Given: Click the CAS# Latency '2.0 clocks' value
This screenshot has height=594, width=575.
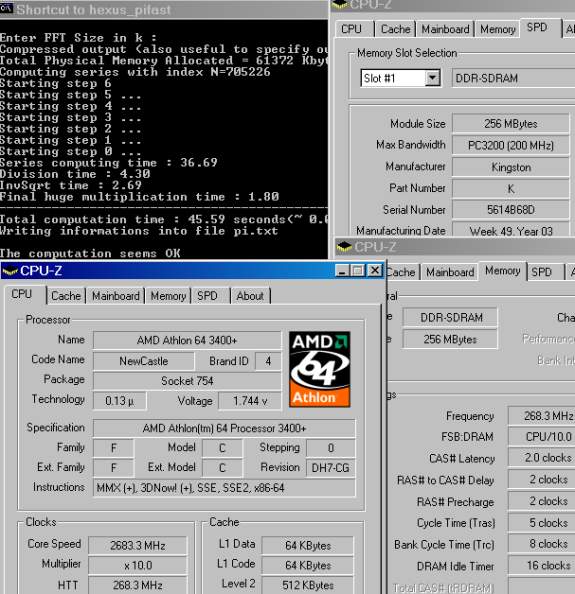Looking at the screenshot, I should pyautogui.click(x=542, y=458).
